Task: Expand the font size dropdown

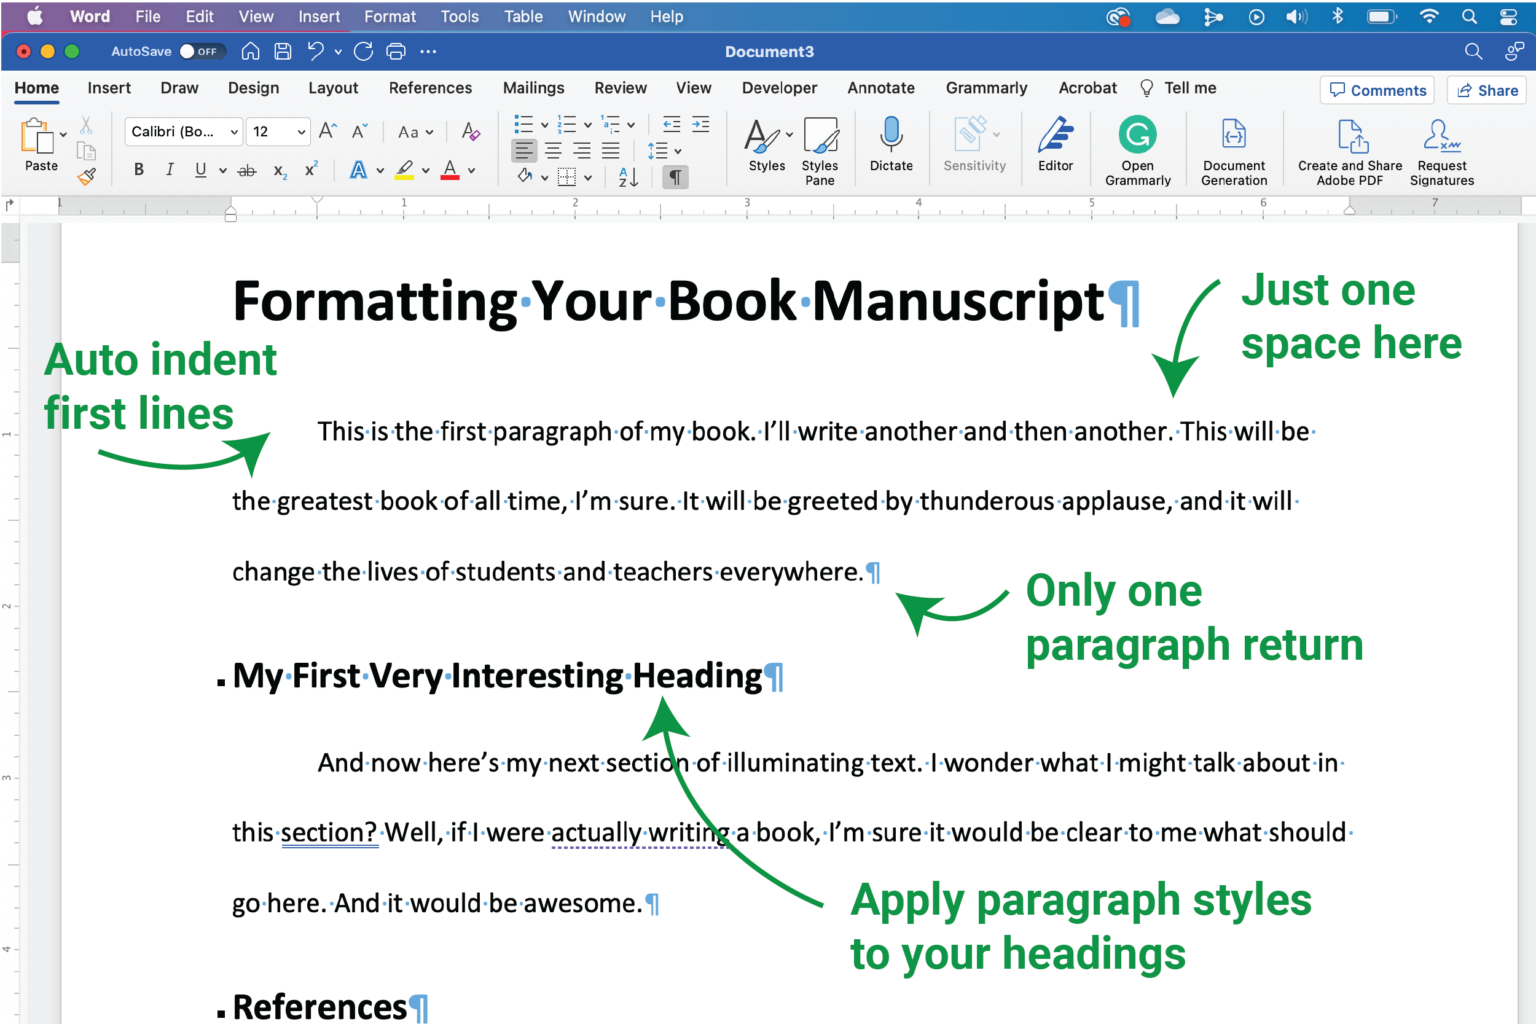Action: point(298,131)
